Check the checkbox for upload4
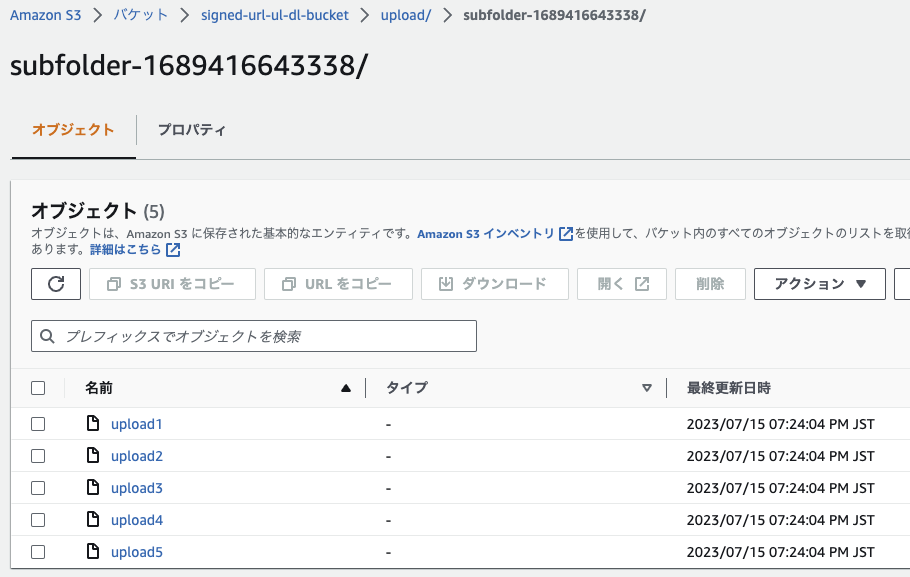The width and height of the screenshot is (910, 577). coord(38,519)
